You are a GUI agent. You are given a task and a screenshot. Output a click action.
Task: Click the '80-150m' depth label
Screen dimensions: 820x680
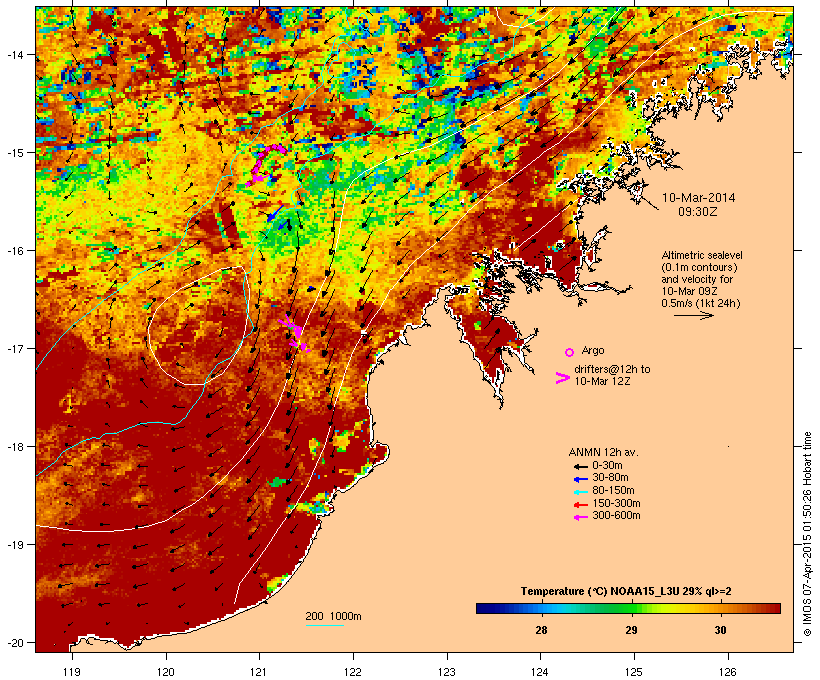click(x=613, y=491)
